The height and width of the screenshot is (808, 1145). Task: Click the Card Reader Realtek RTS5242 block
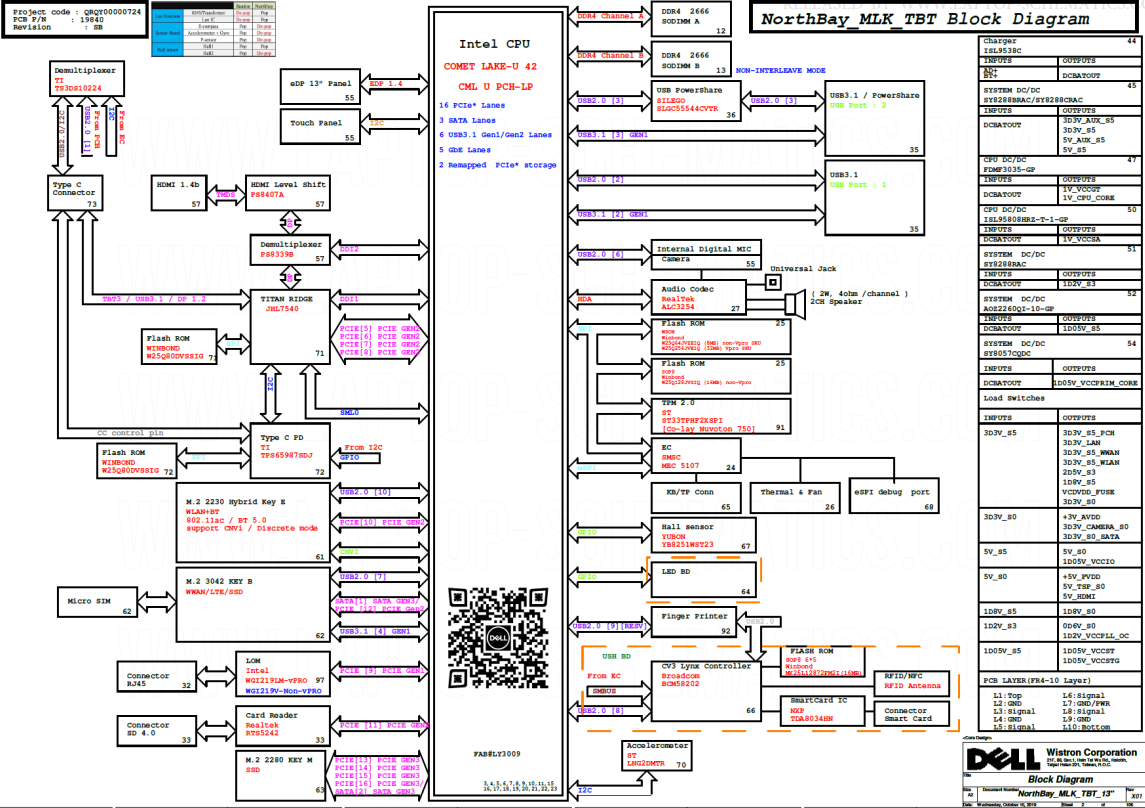point(283,726)
